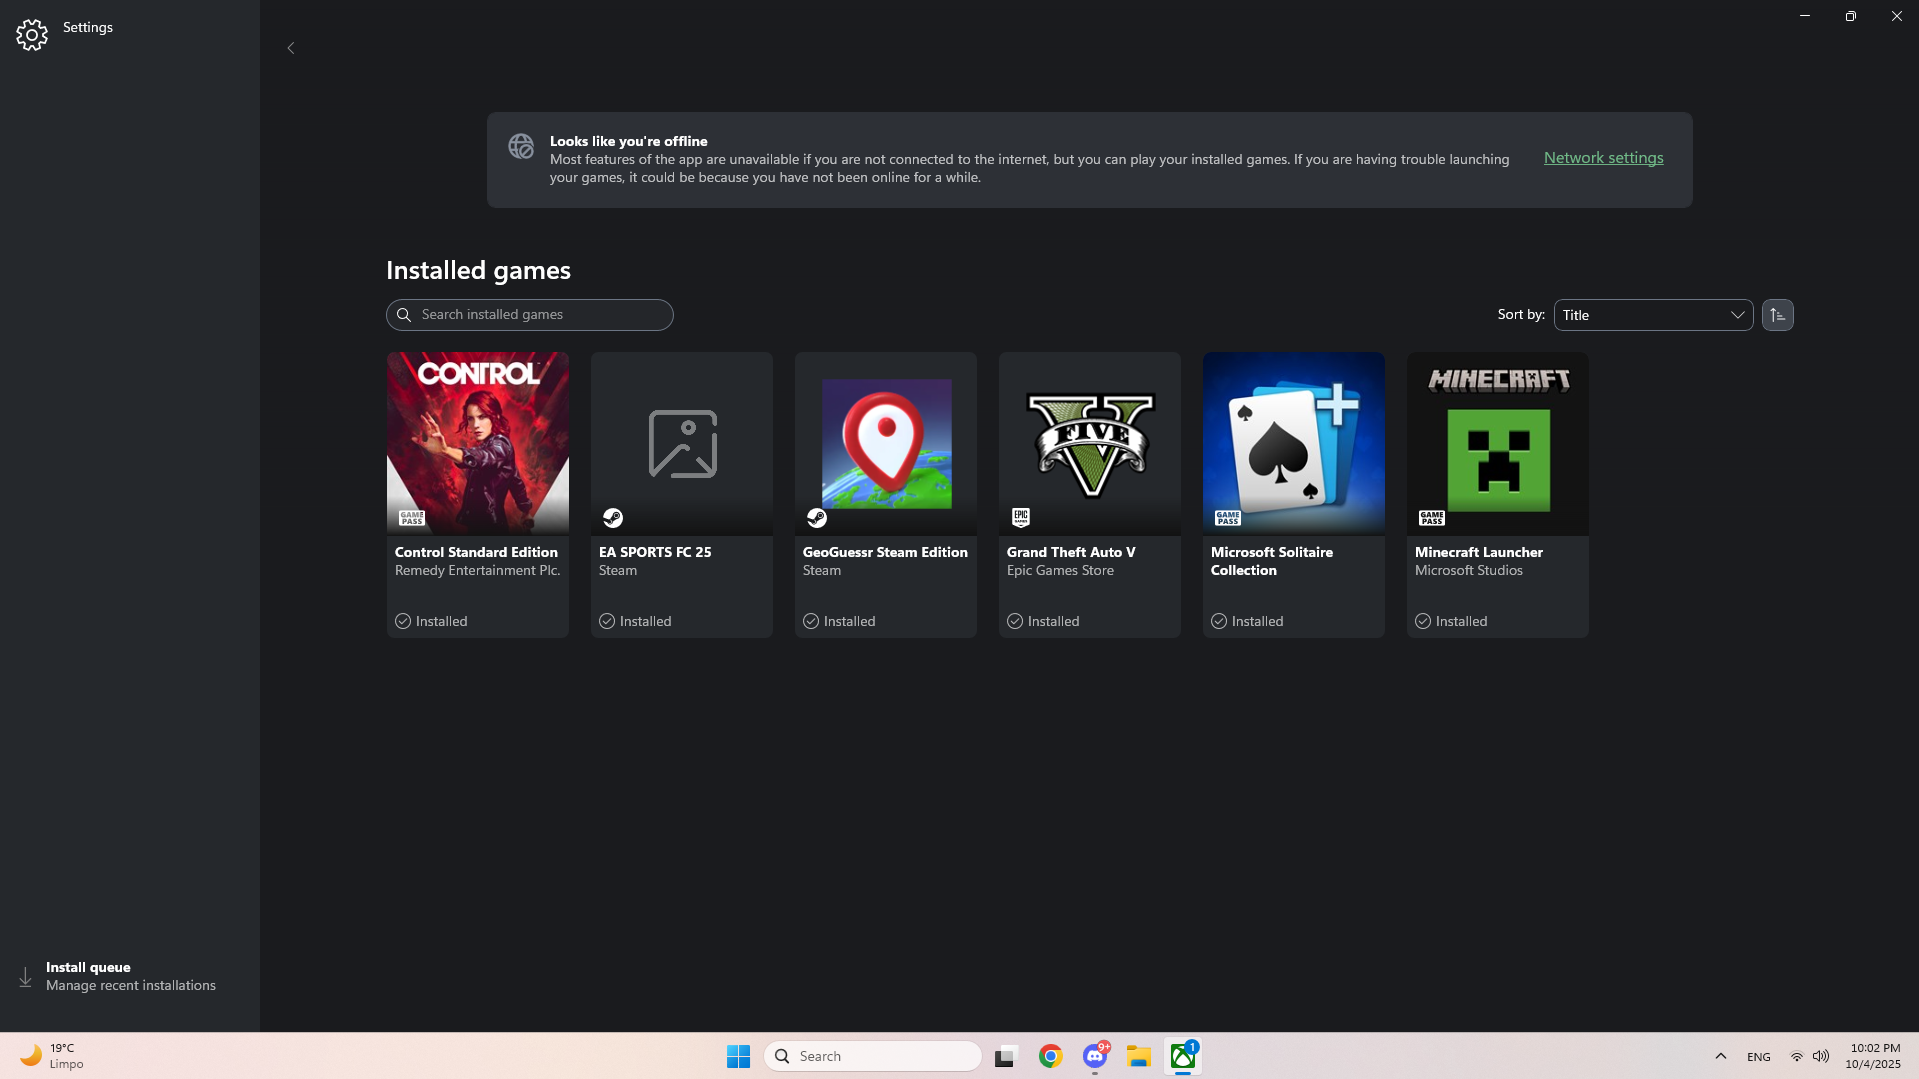Go back with the arrow button
The width and height of the screenshot is (1919, 1079).
291,48
